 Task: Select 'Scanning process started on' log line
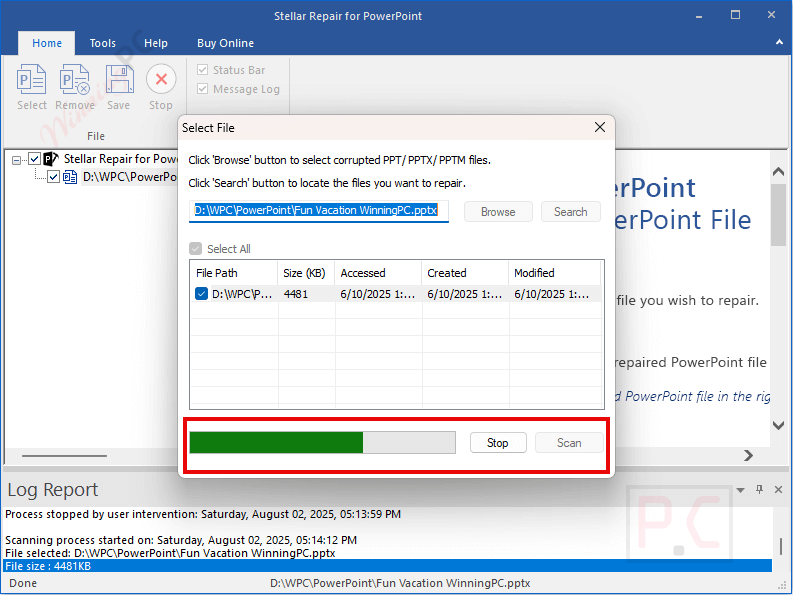(x=181, y=540)
